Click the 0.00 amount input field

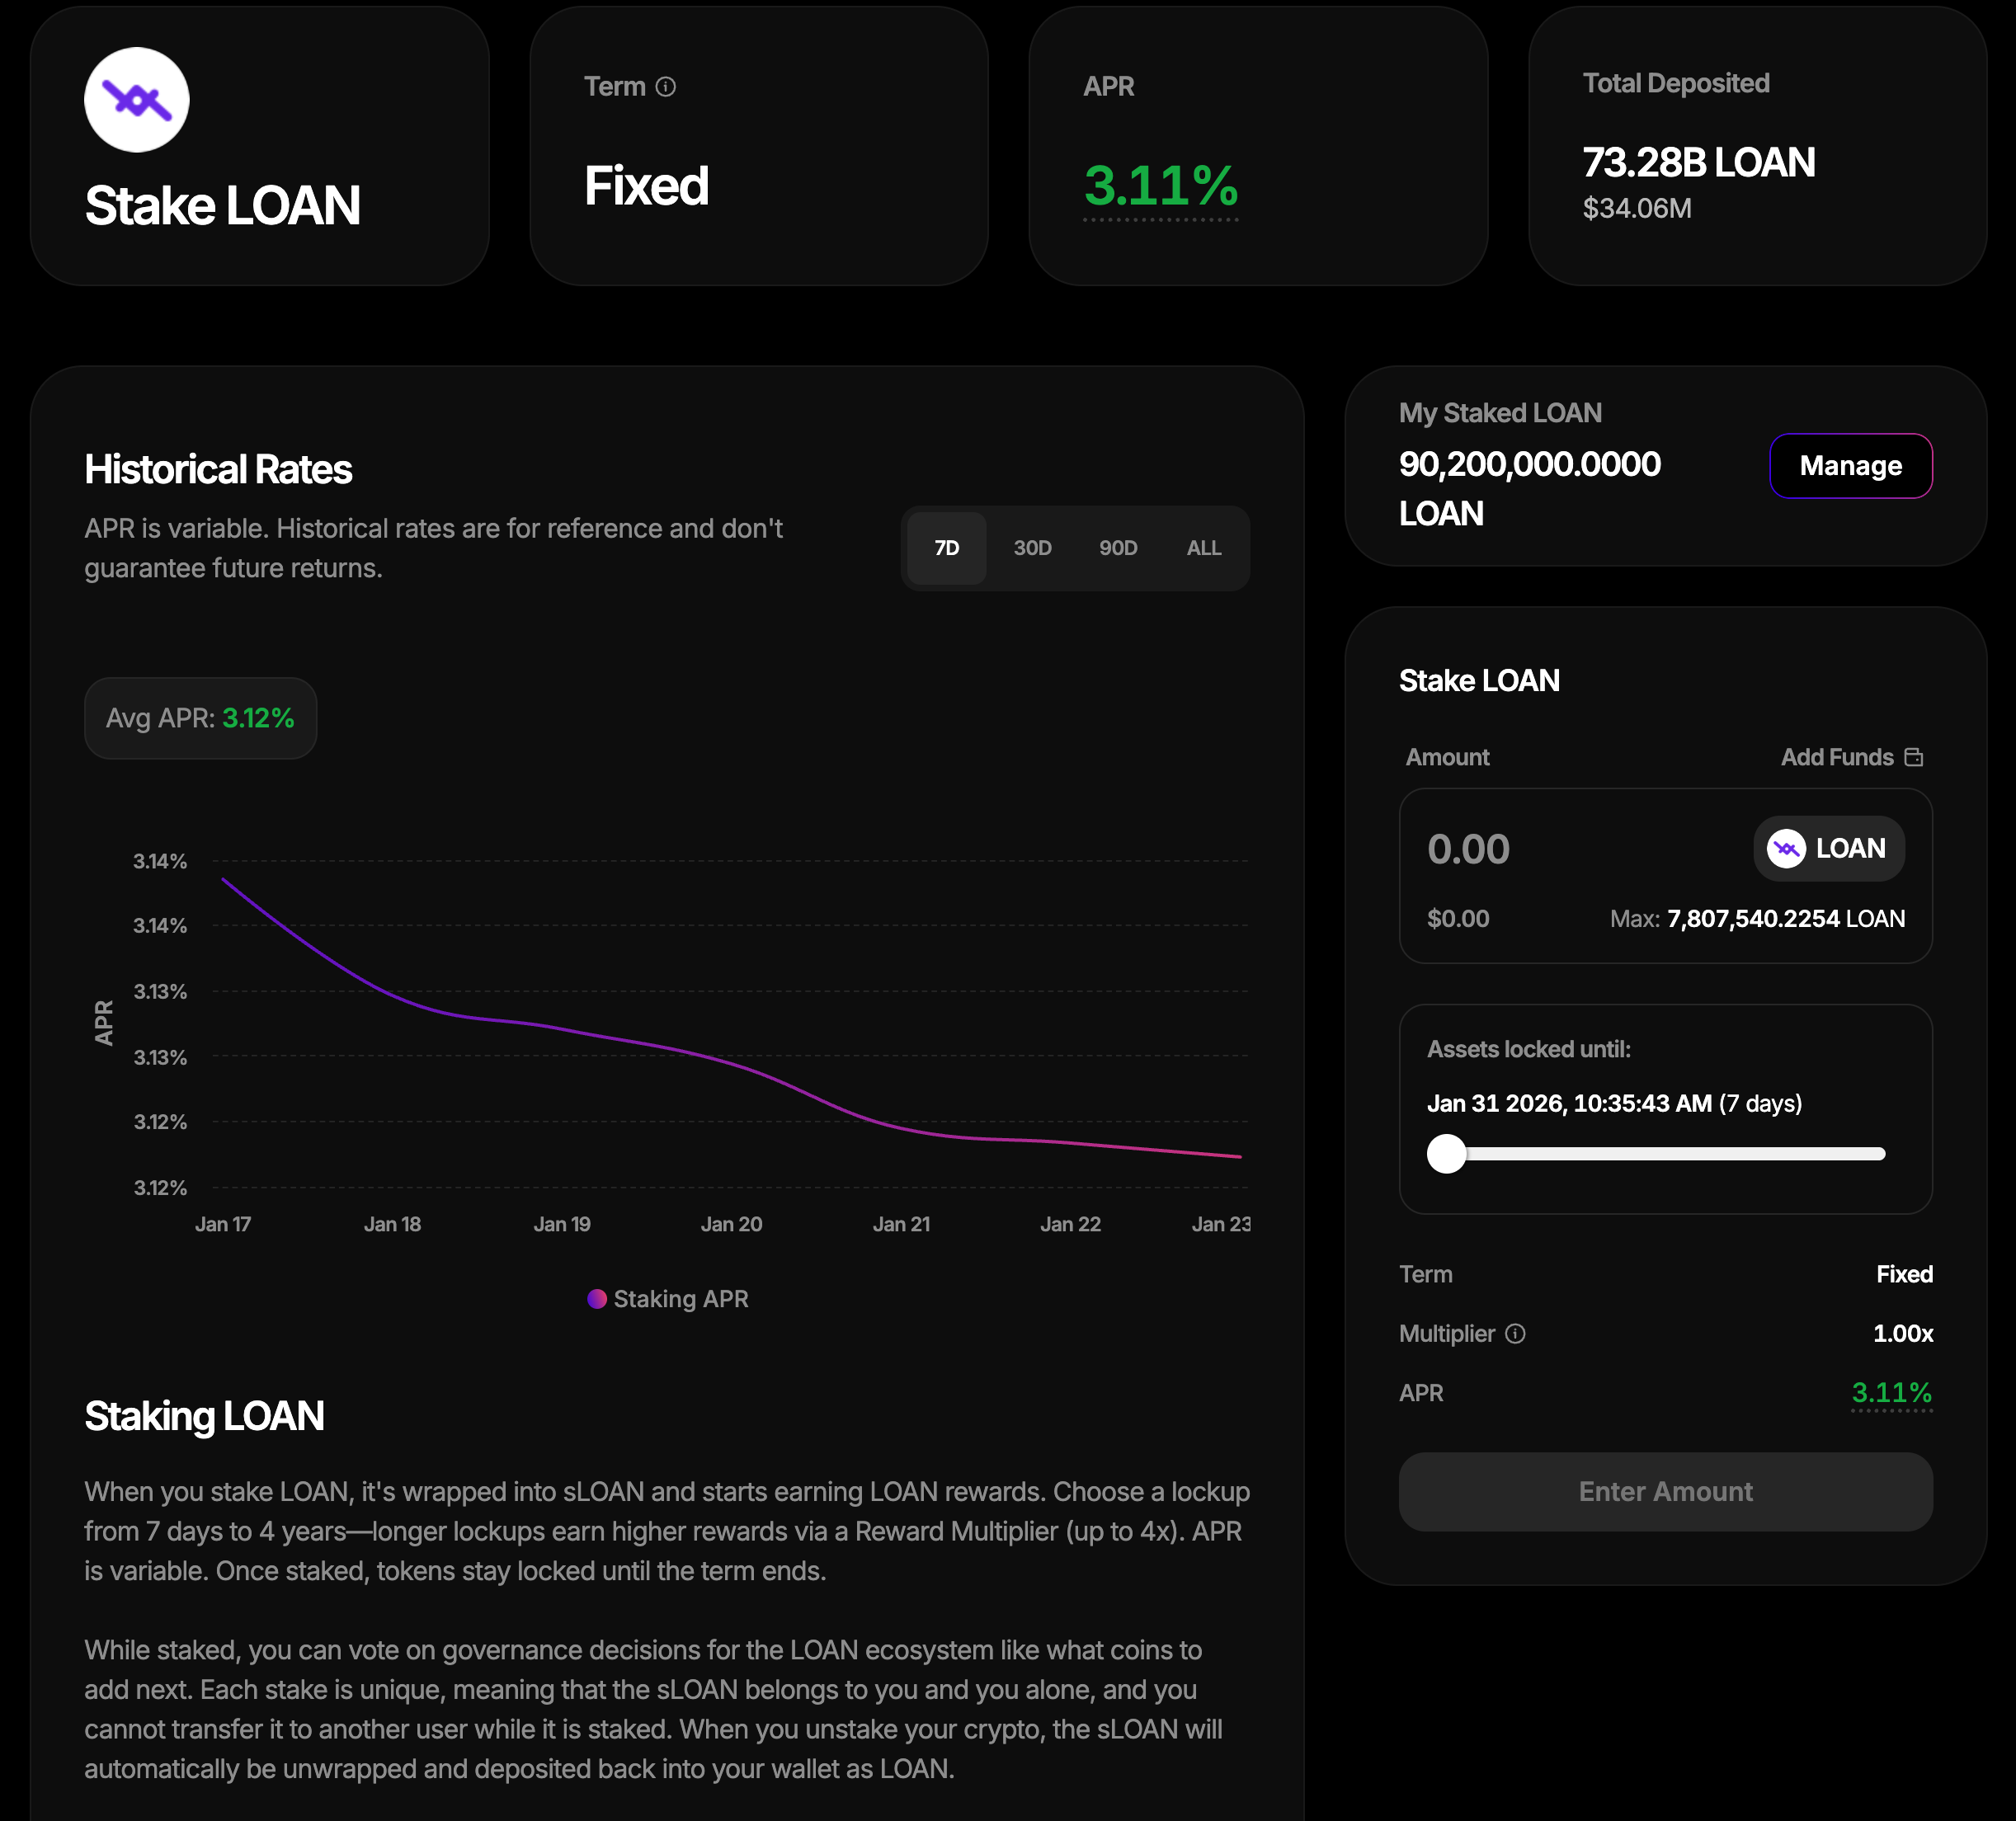point(1468,849)
